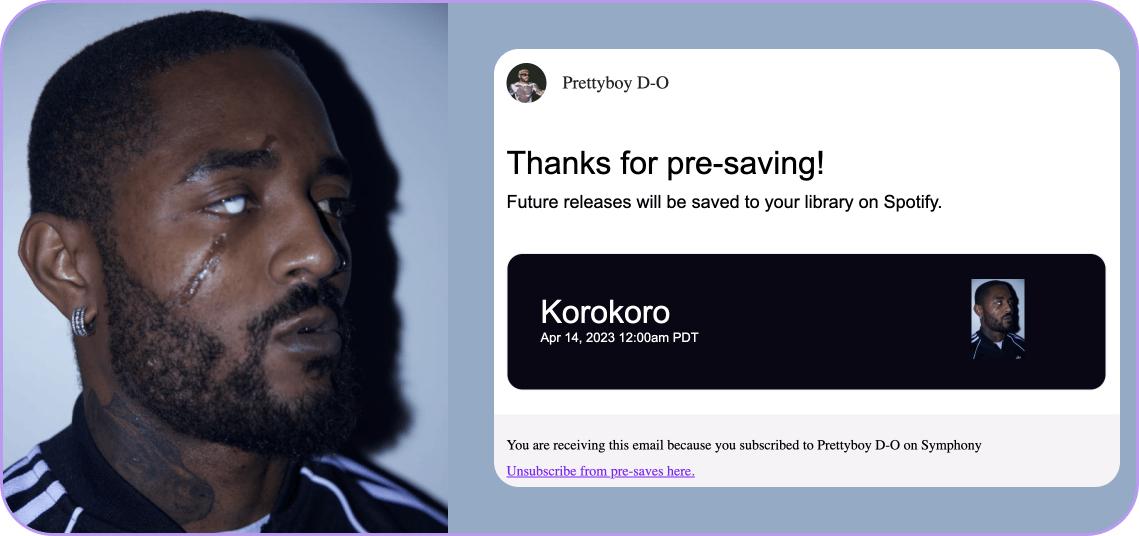
Task: Click the earring in the portrait photo
Action: pos(83,322)
